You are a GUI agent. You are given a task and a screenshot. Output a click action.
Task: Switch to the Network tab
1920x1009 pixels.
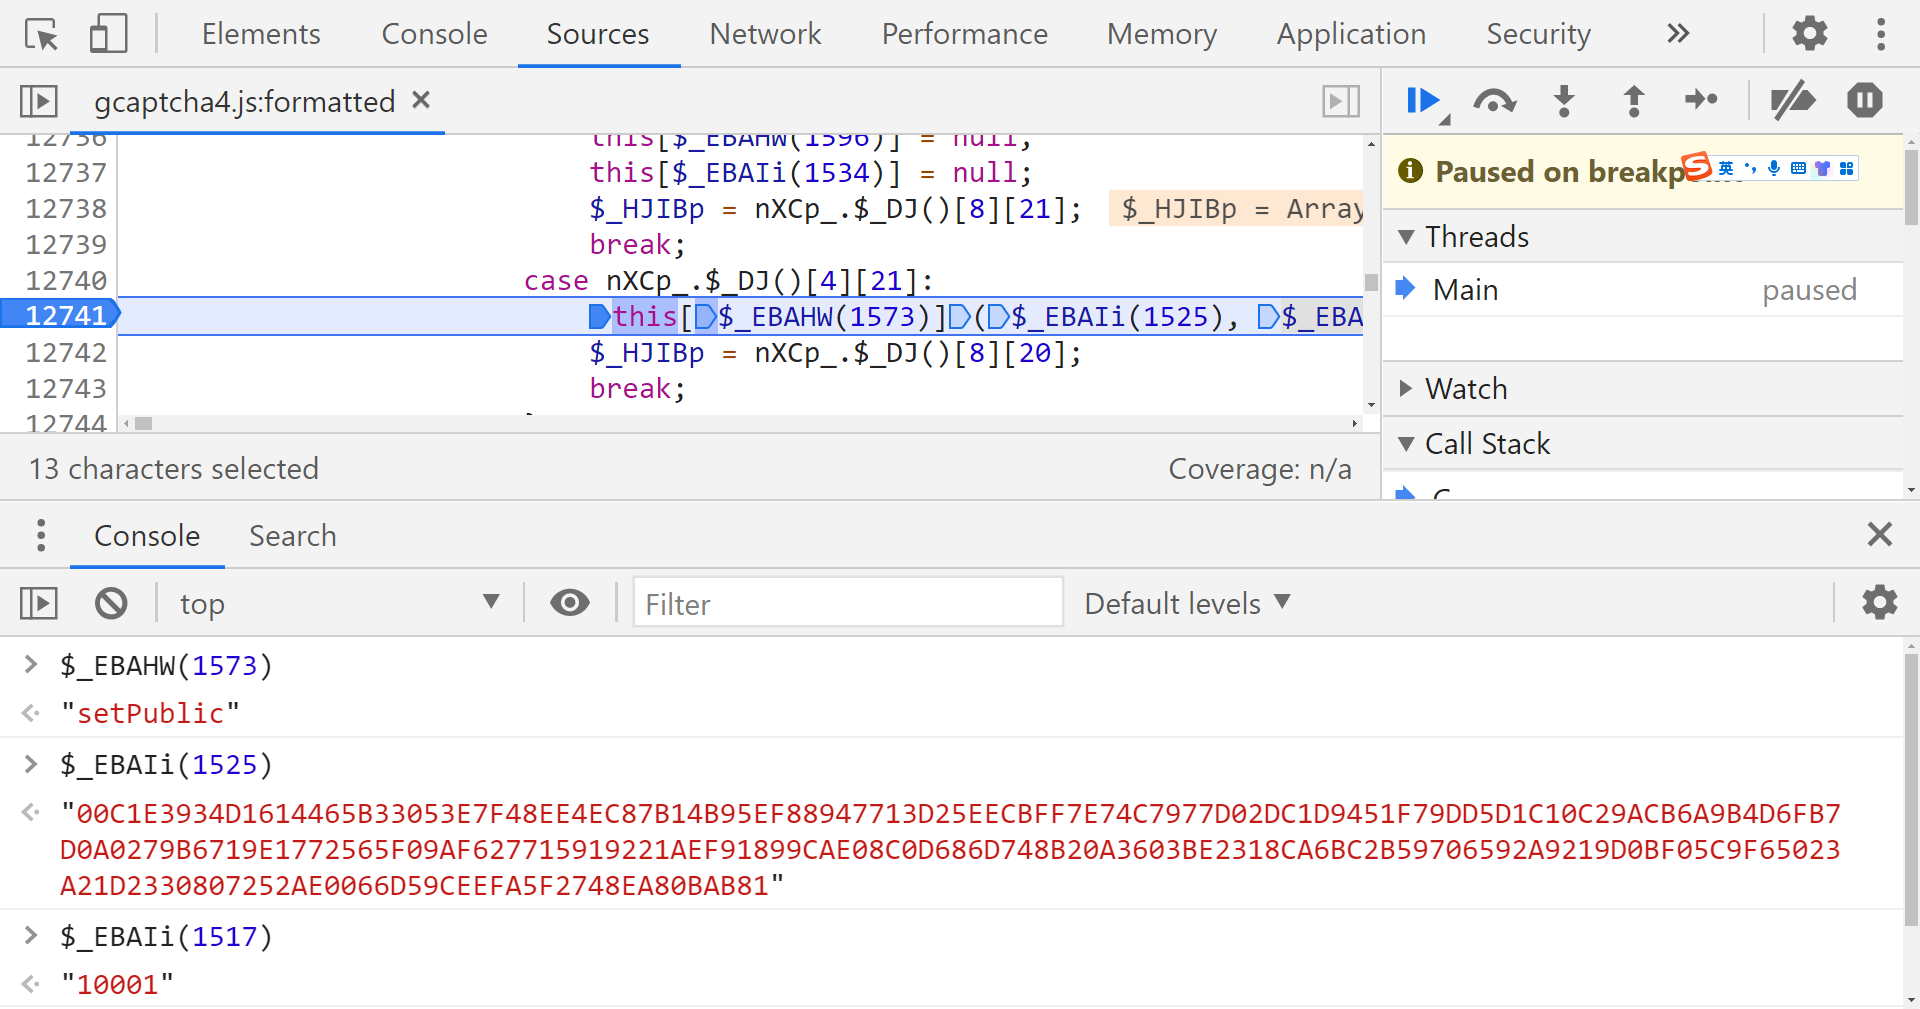[765, 34]
